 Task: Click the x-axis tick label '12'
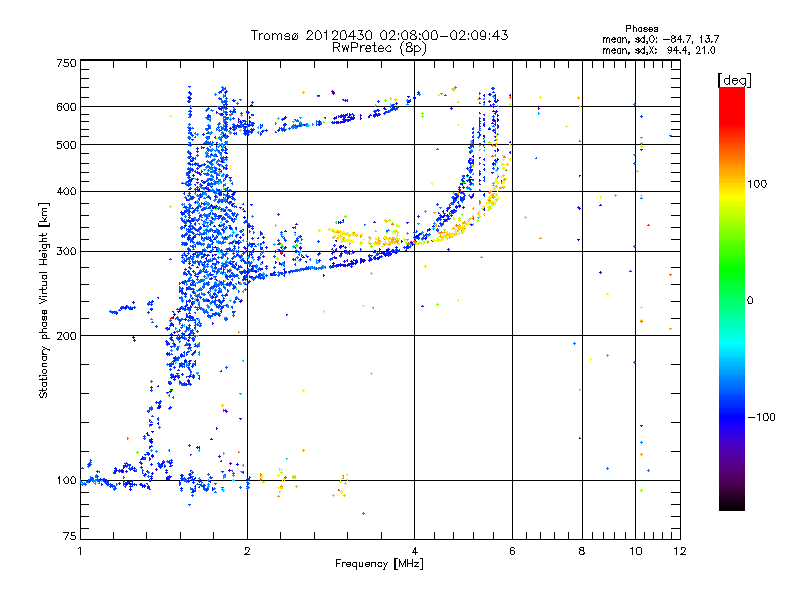click(x=680, y=551)
